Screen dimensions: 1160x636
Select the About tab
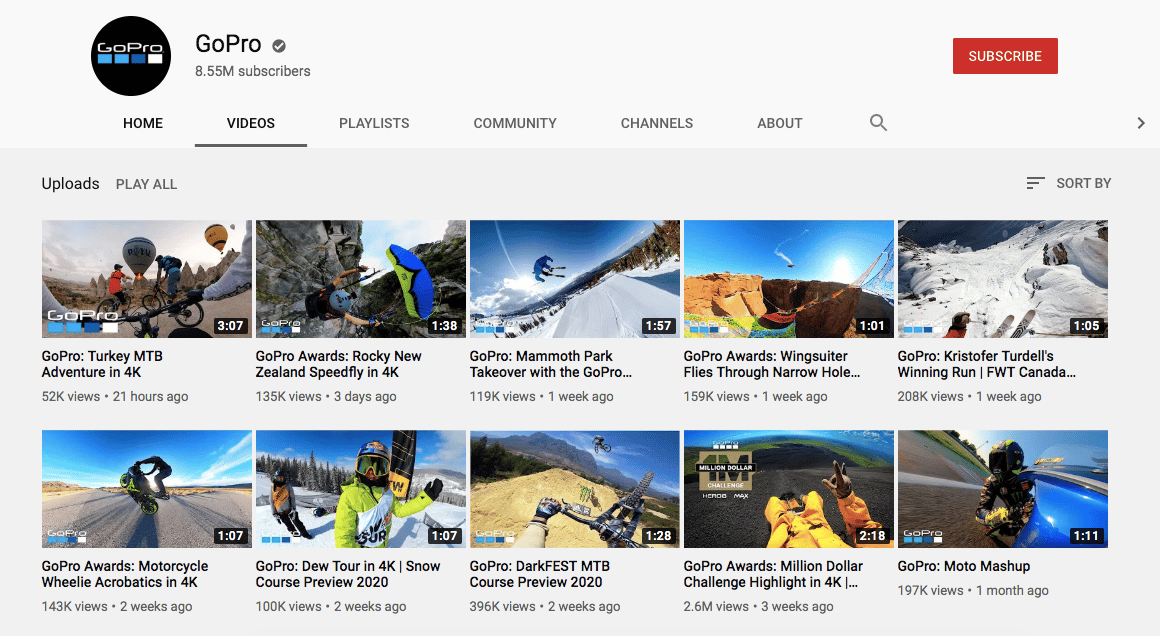[780, 123]
